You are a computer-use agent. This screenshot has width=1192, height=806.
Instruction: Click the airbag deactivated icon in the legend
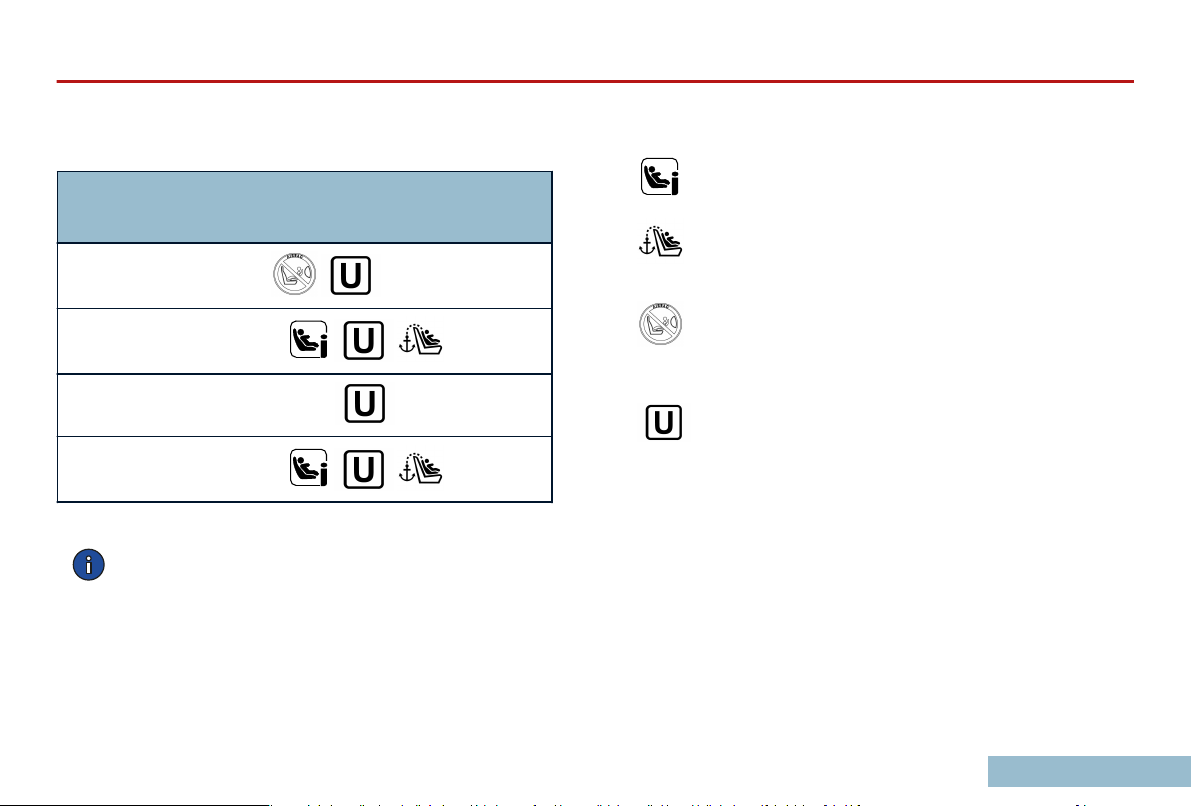click(661, 324)
